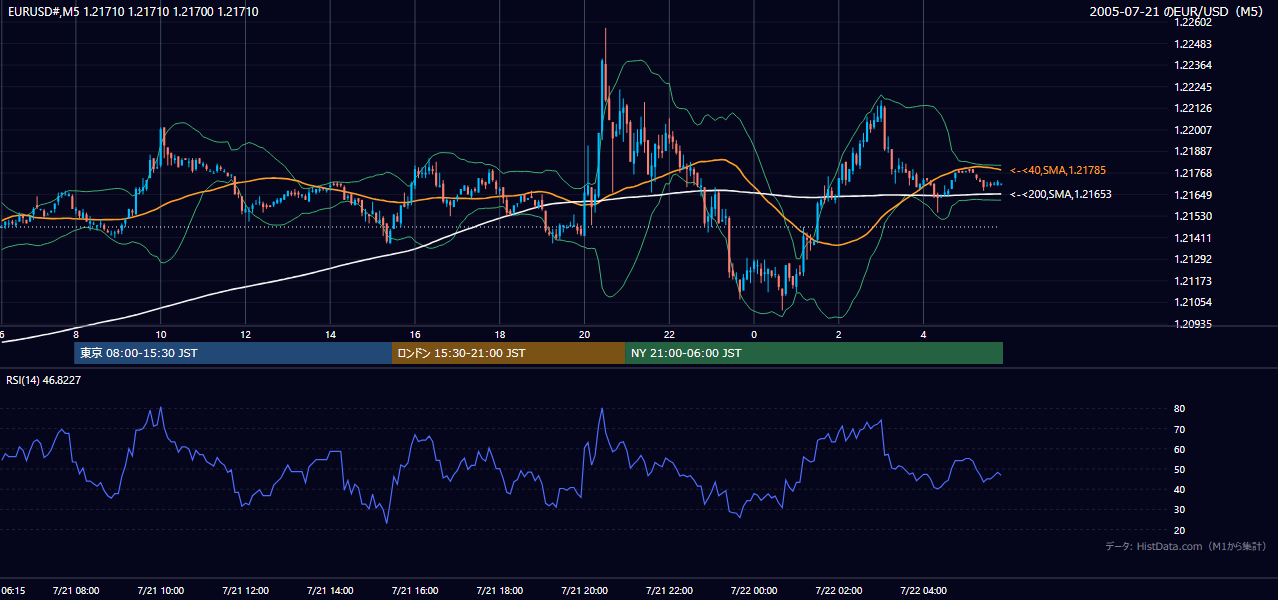Click hour label 18 under price chart
Screen dimensions: 1278x600
pos(500,334)
